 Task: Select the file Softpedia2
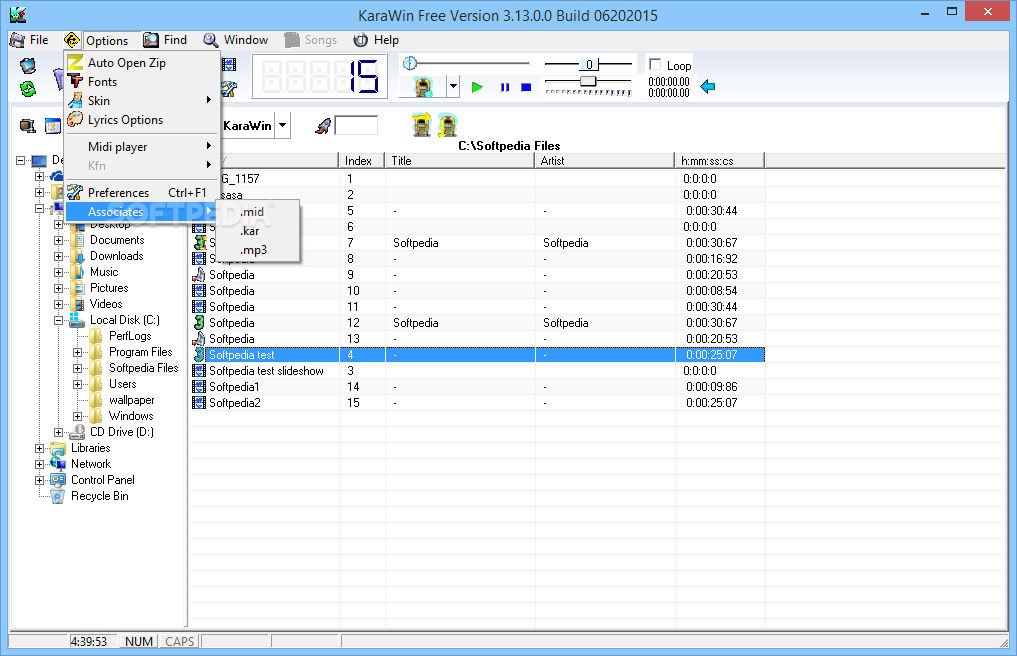tap(235, 403)
